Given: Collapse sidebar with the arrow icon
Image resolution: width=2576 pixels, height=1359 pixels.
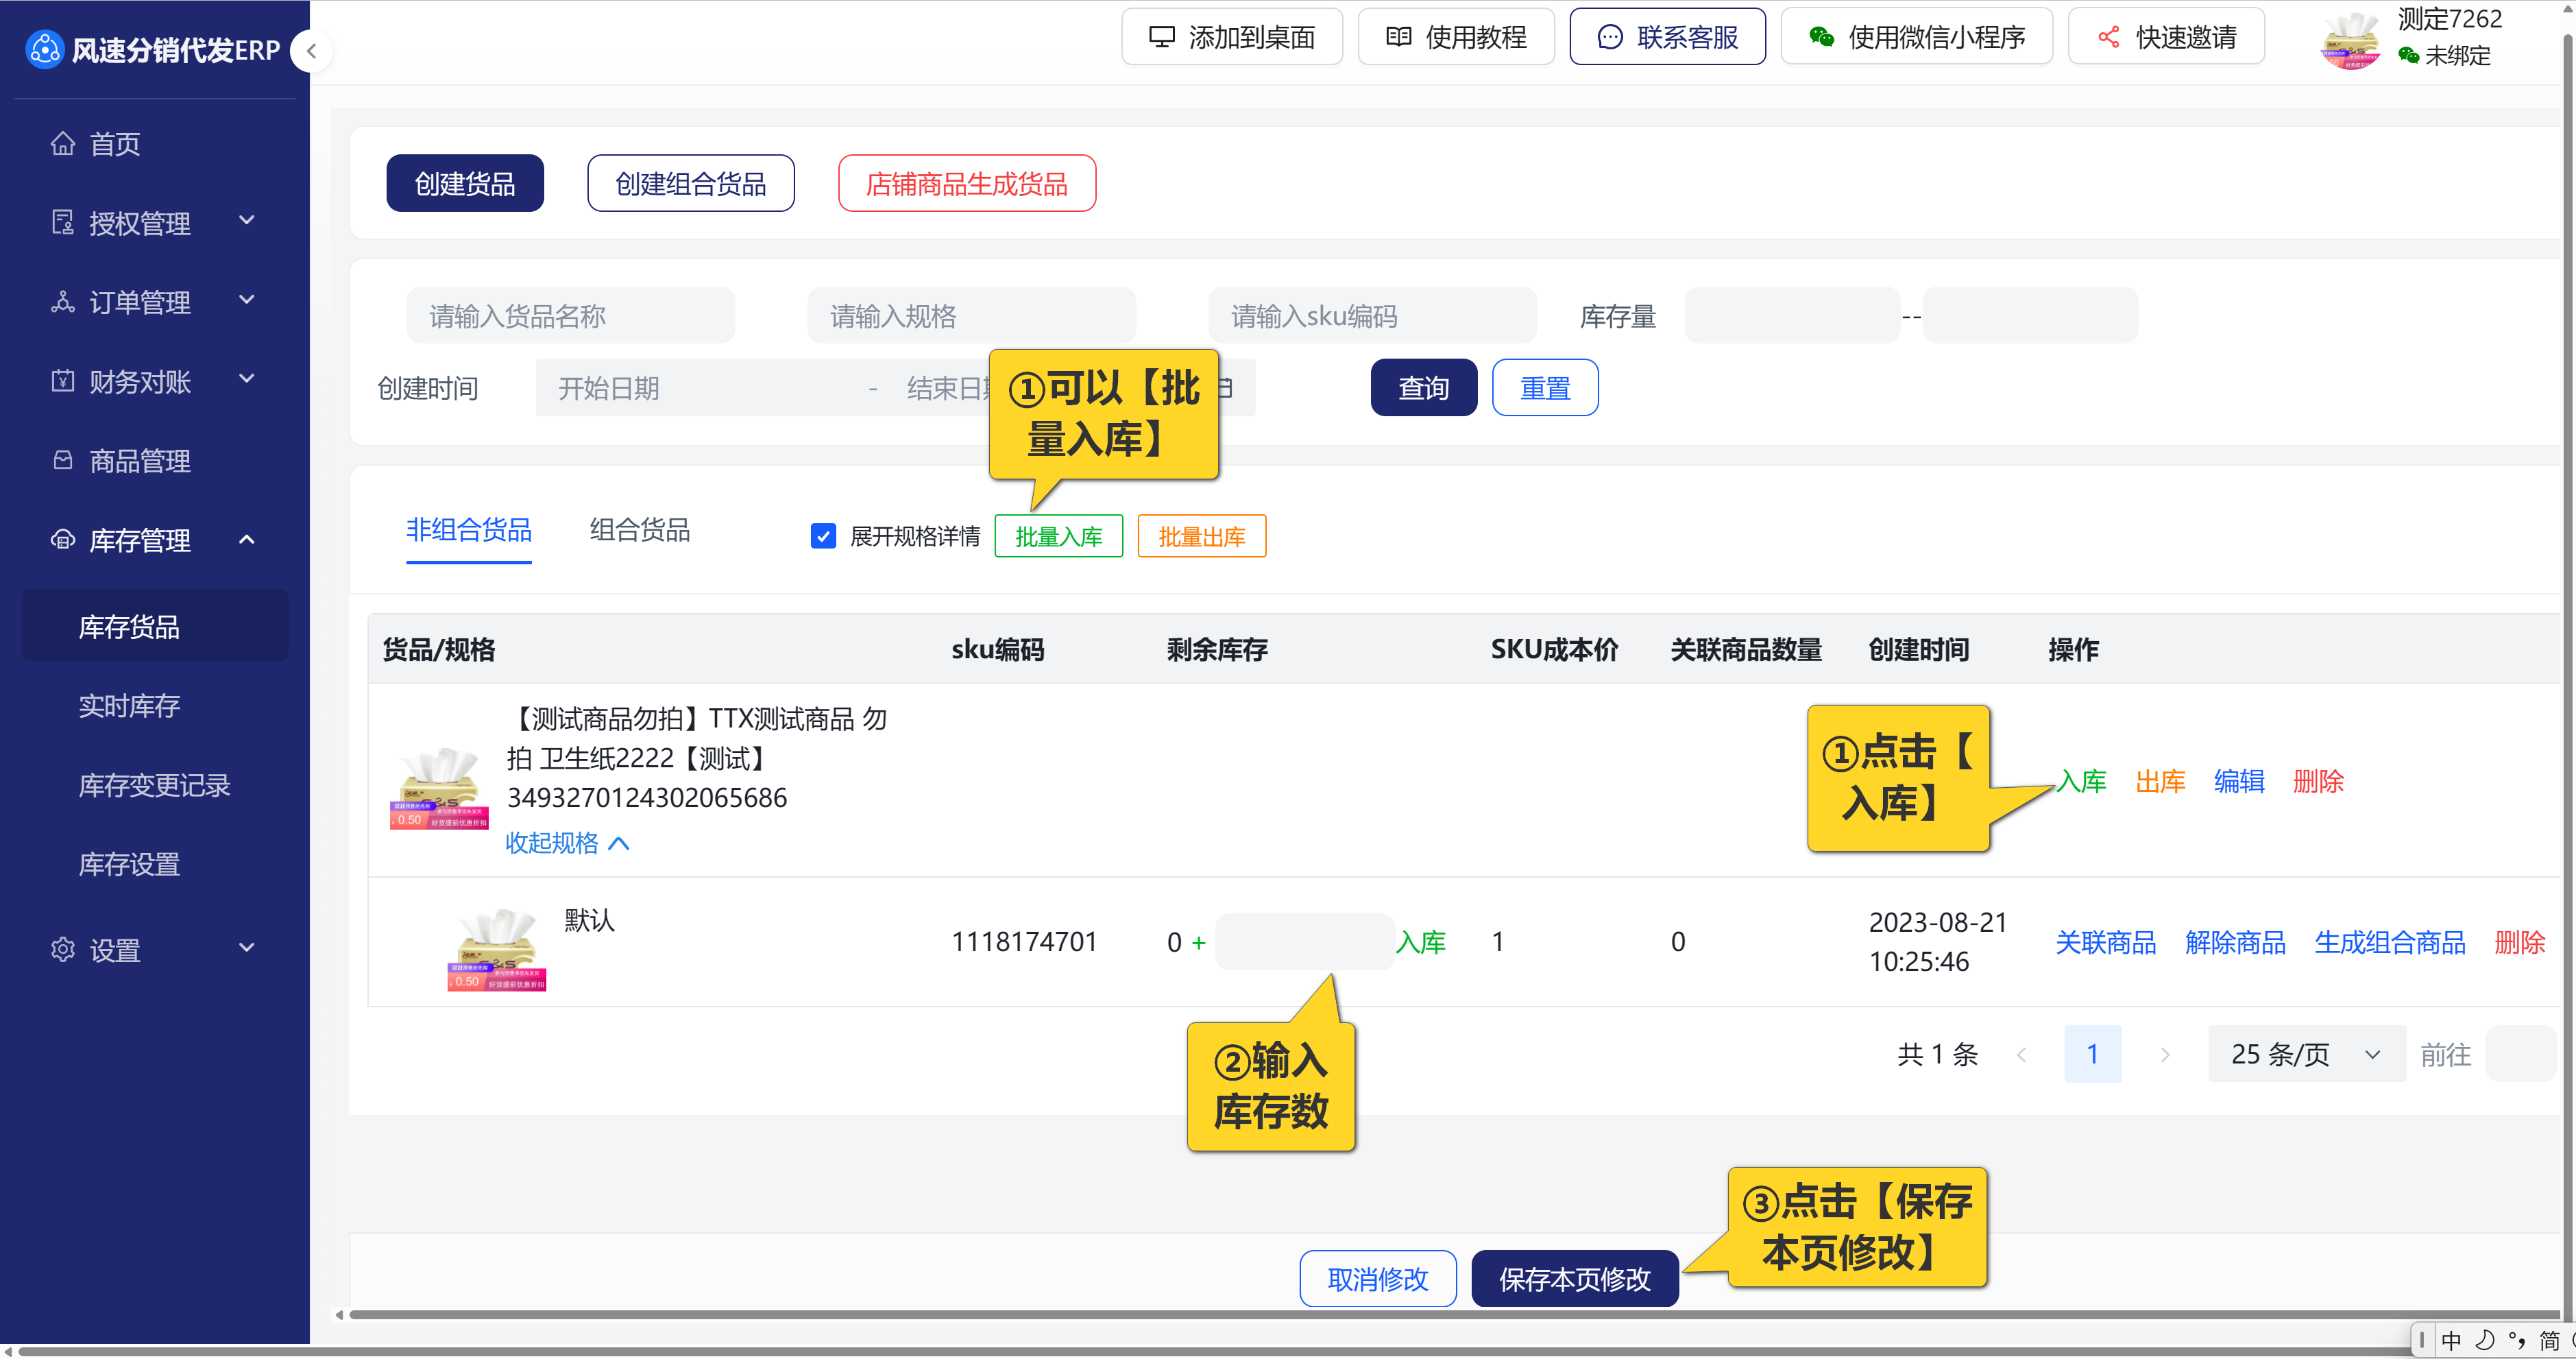Looking at the screenshot, I should coord(312,51).
